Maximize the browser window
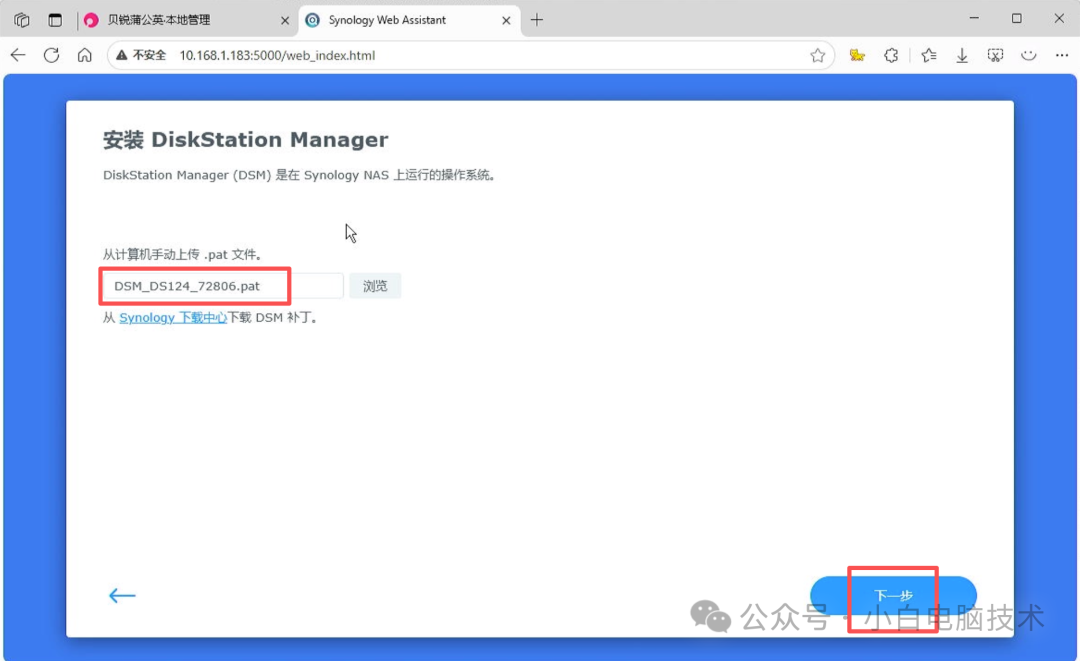The image size is (1080, 661). (x=1017, y=19)
